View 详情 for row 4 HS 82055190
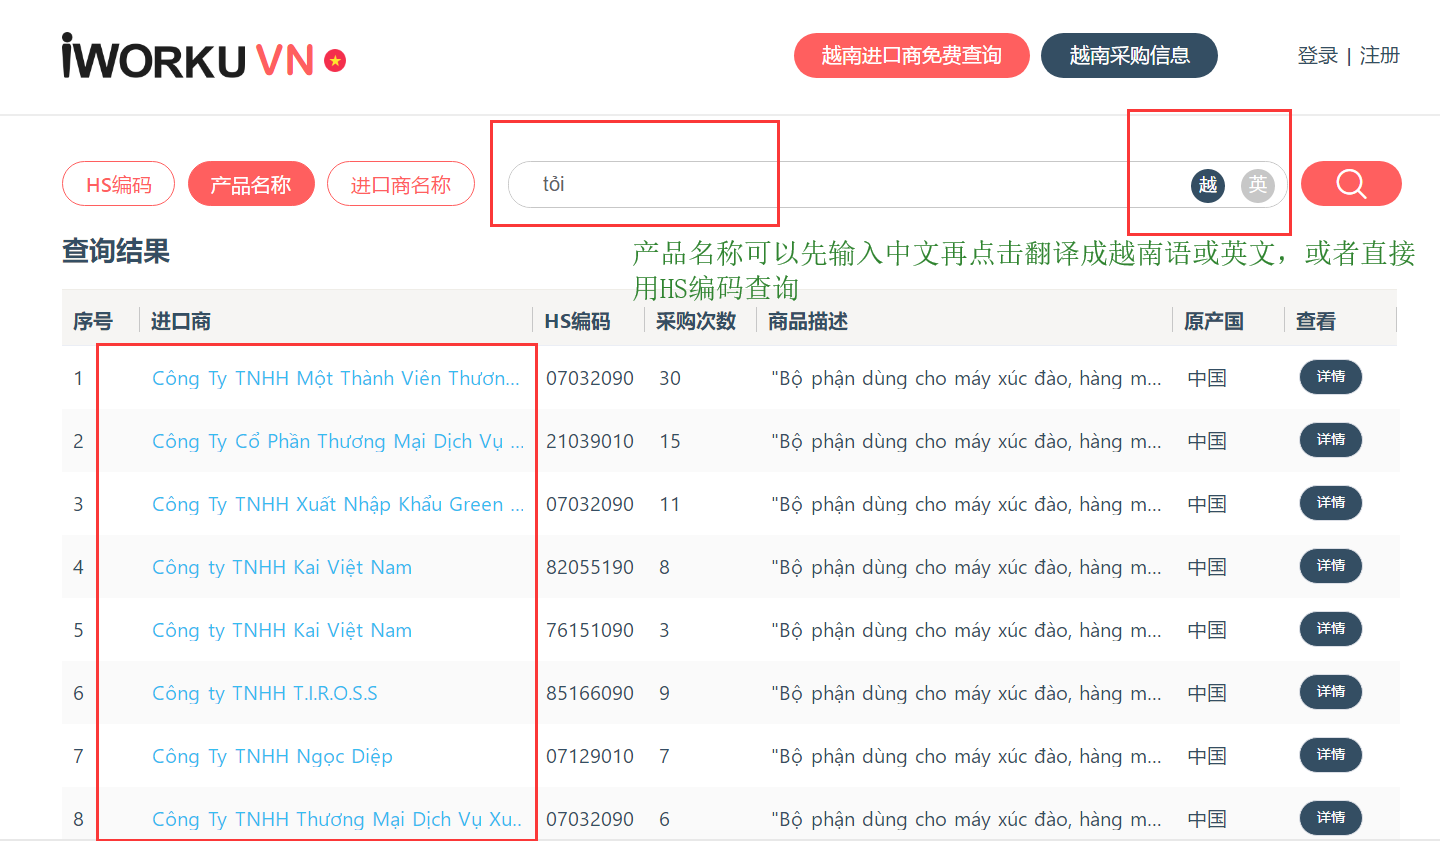The height and width of the screenshot is (841, 1440). click(x=1331, y=566)
